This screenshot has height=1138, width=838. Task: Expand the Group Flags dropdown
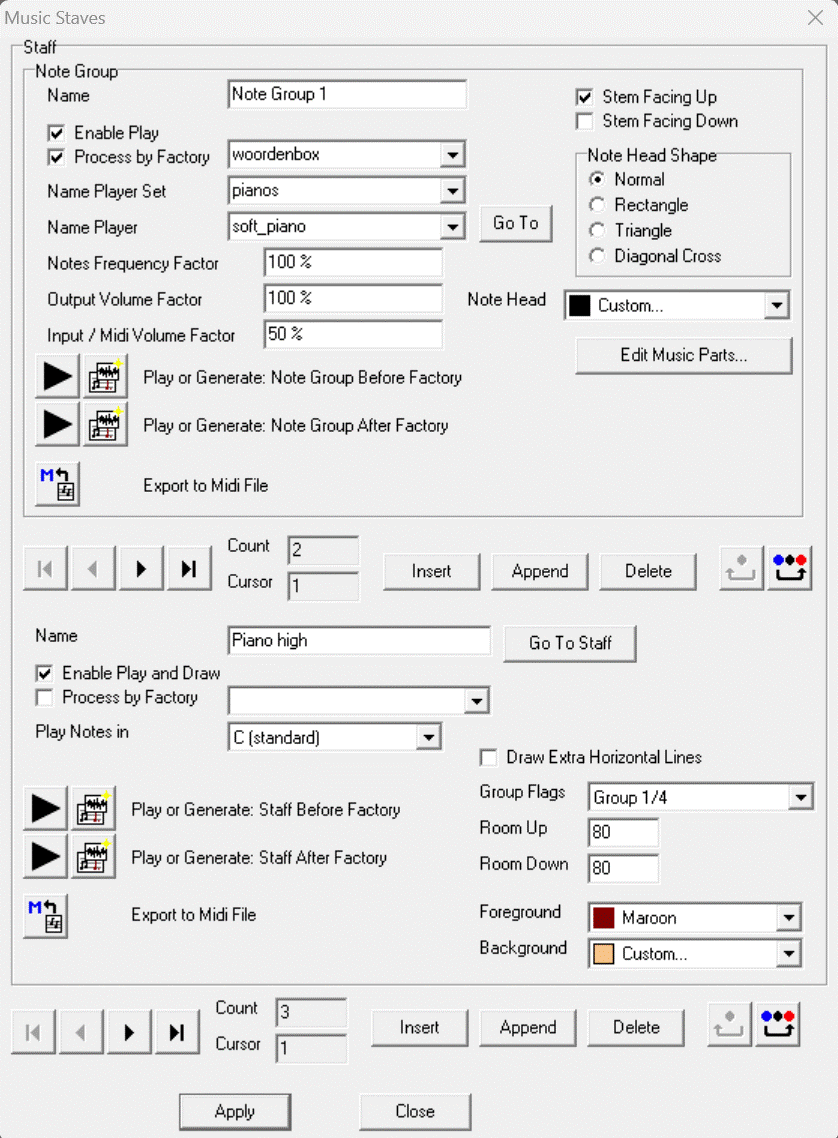(x=800, y=797)
